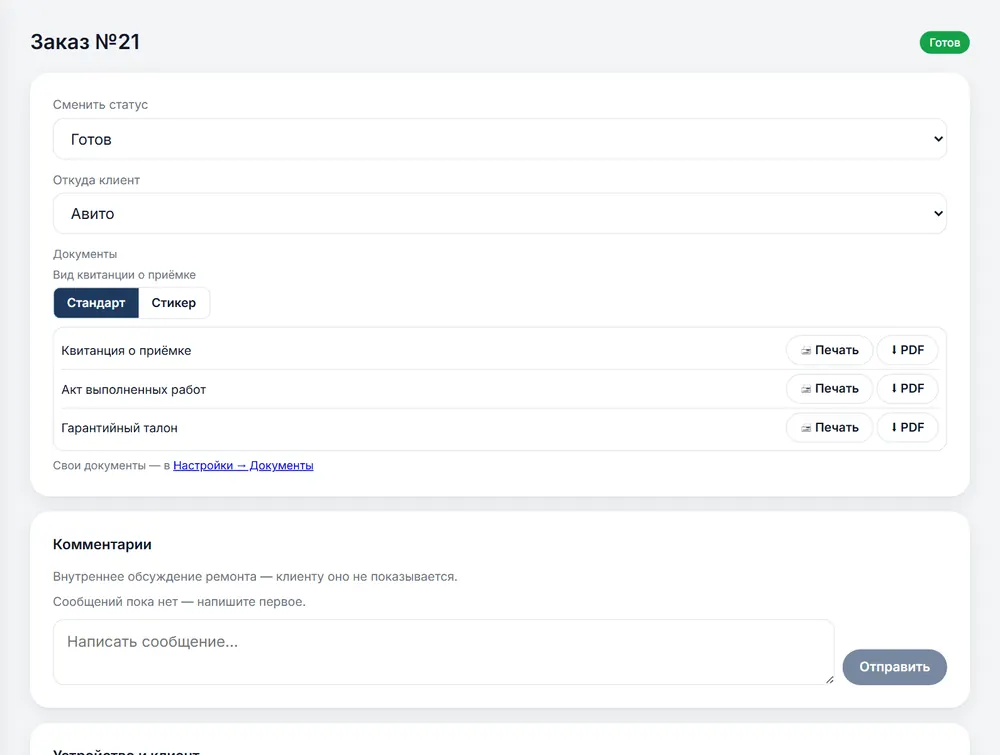Send the comment with Отправить button
This screenshot has width=1000, height=755.
pyautogui.click(x=894, y=667)
